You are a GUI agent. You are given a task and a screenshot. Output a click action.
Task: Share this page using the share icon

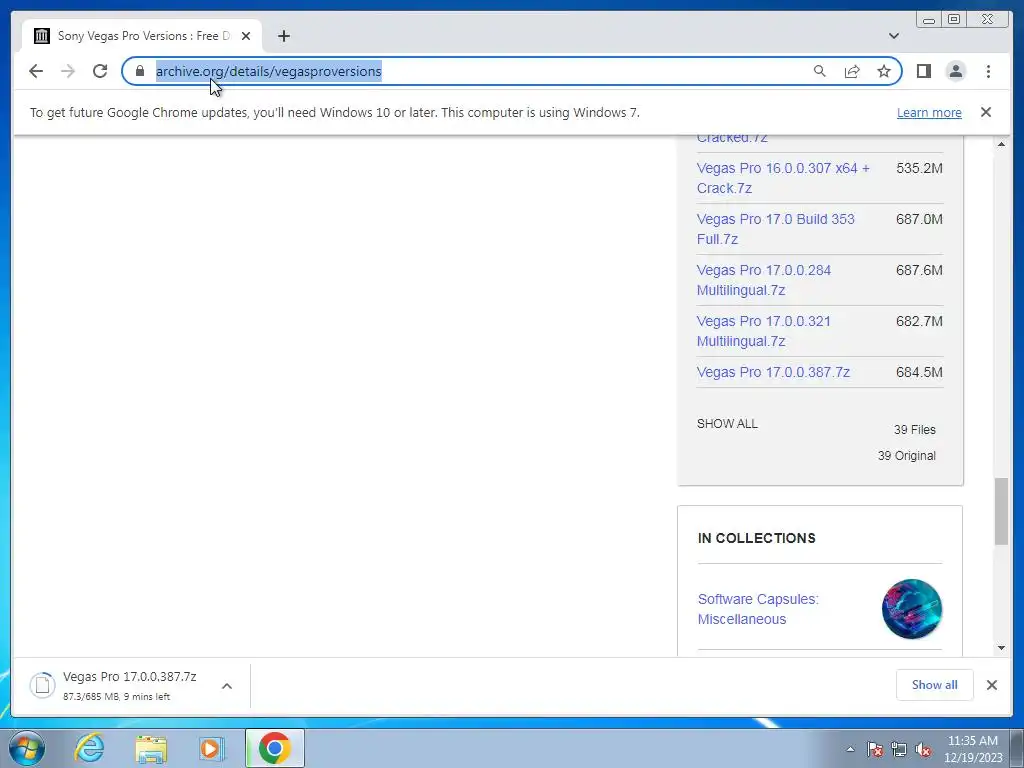(852, 71)
